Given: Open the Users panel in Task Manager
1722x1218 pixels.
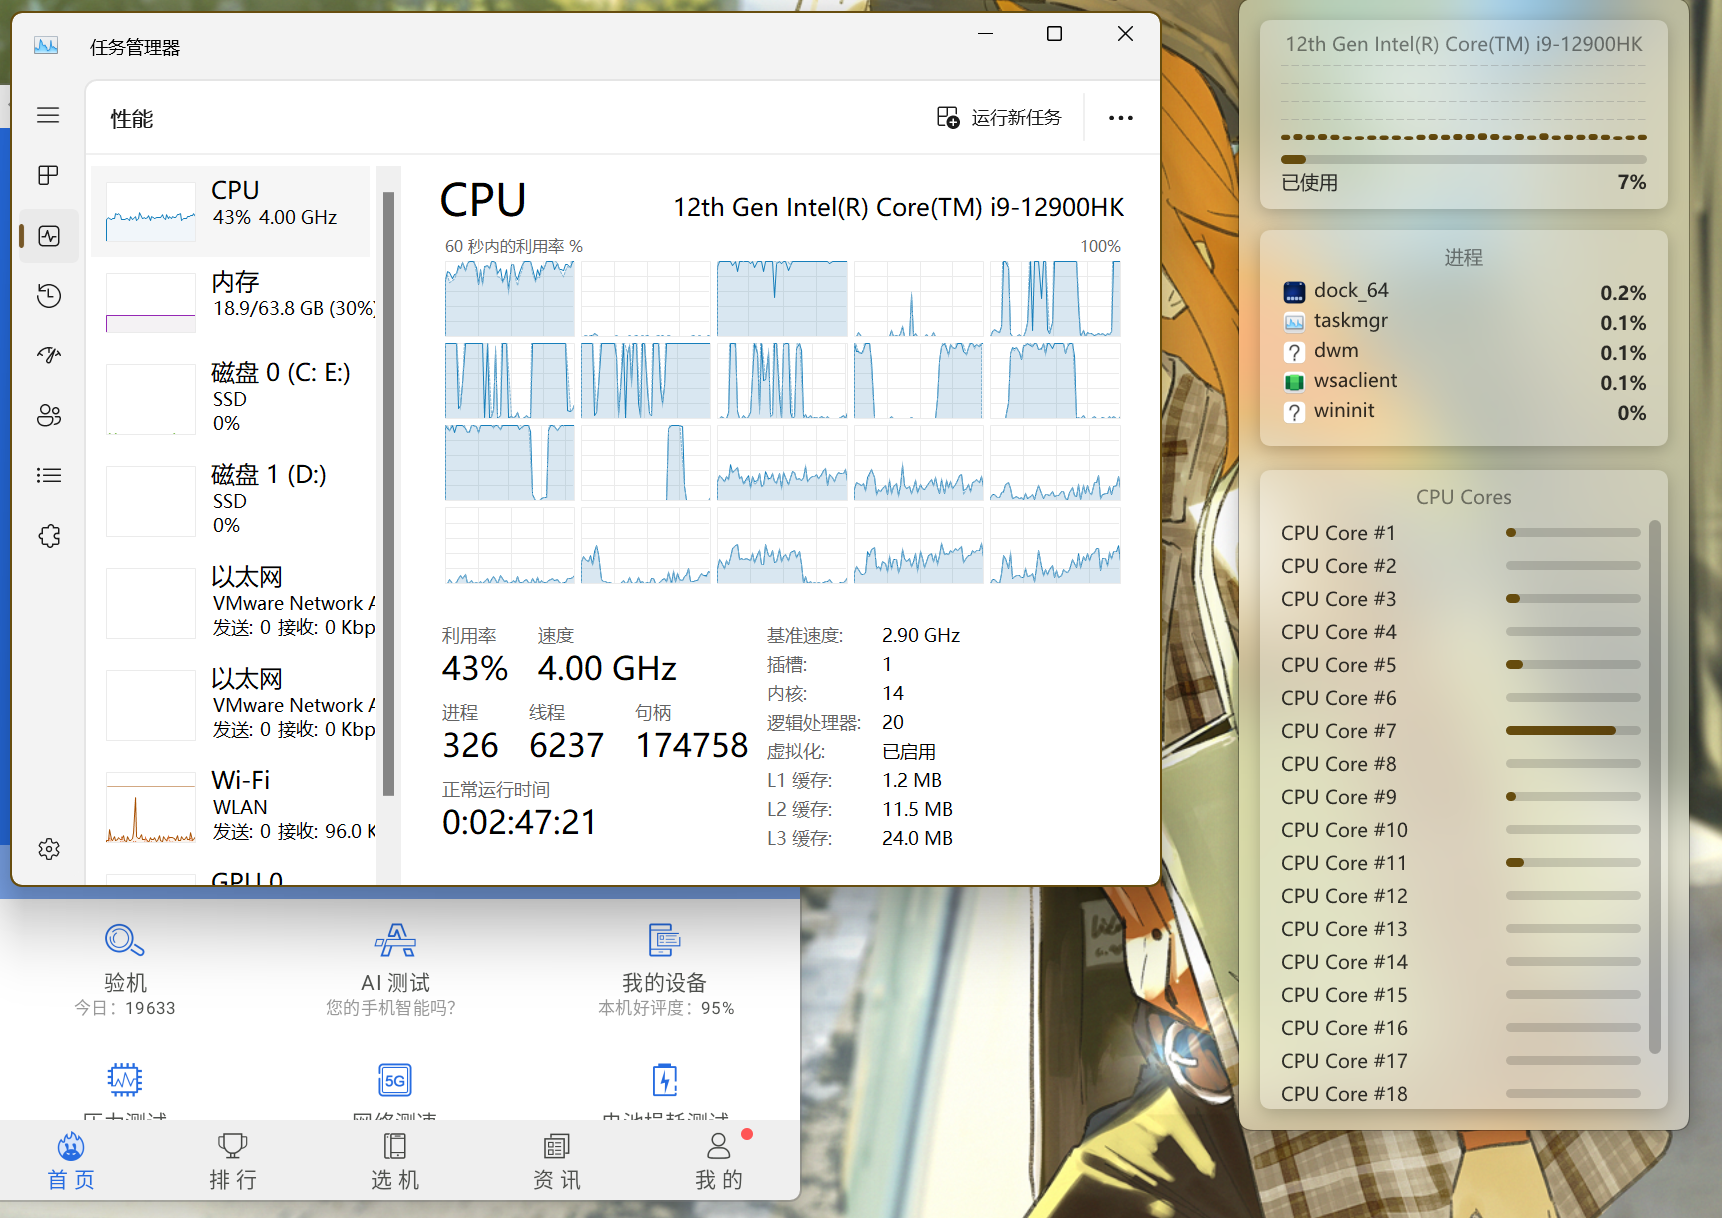Looking at the screenshot, I should [x=48, y=415].
